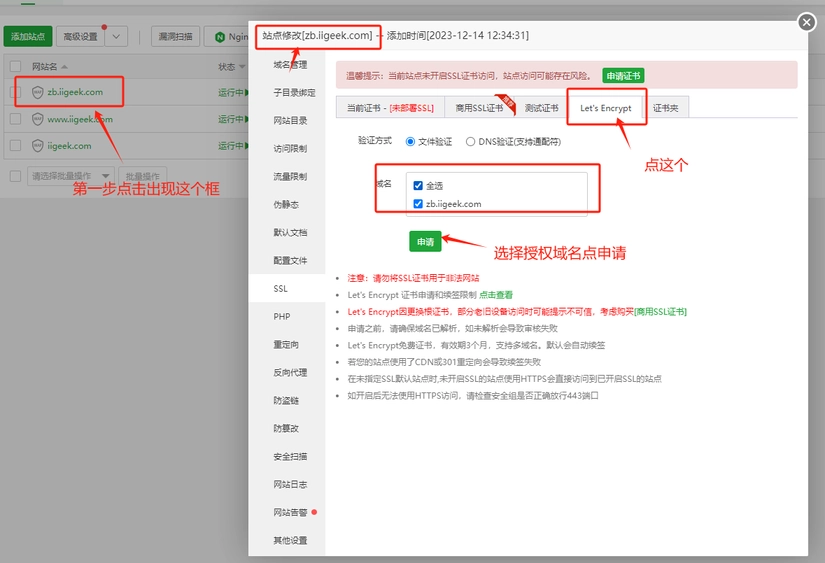This screenshot has height=563, width=825.
Task: Open the 商用SSL证书 tab
Action: 479,108
